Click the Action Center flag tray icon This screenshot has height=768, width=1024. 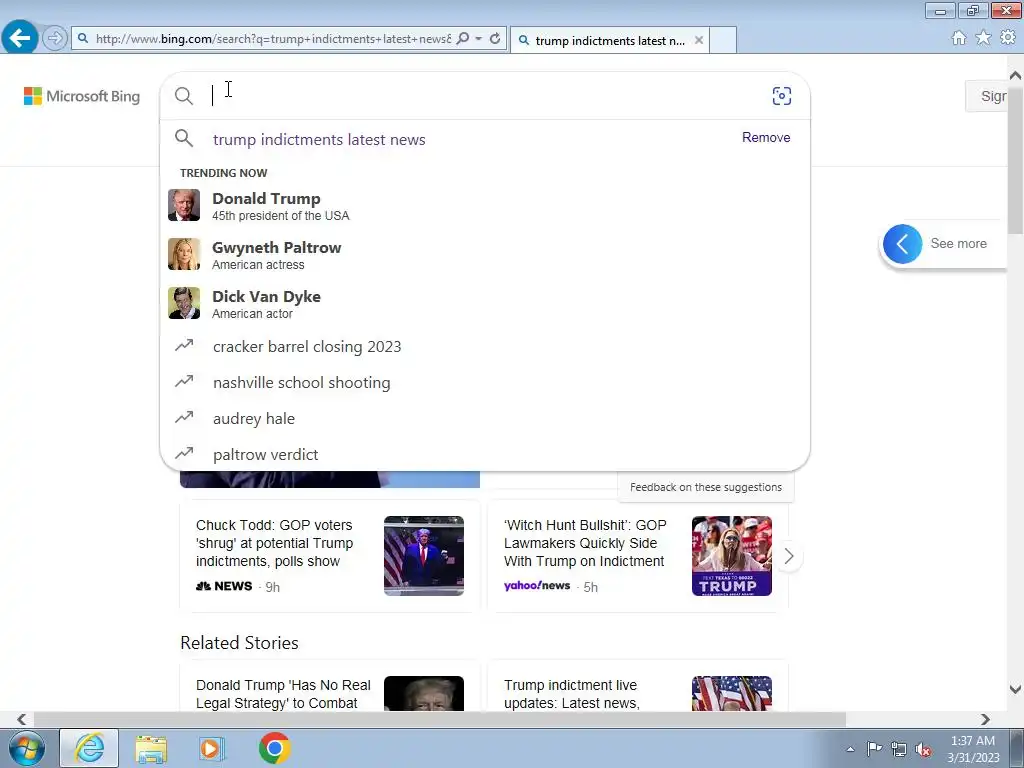tap(874, 749)
